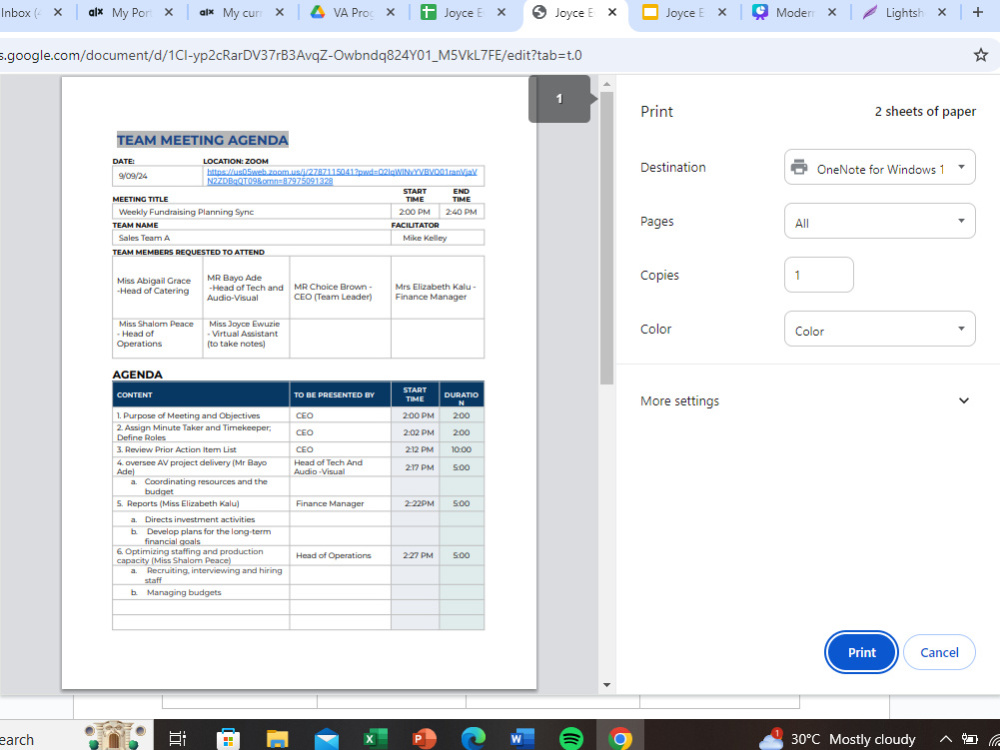Viewport: 1000px width, 750px height.
Task: Open the weather widget showing 30°C
Action: tap(837, 739)
